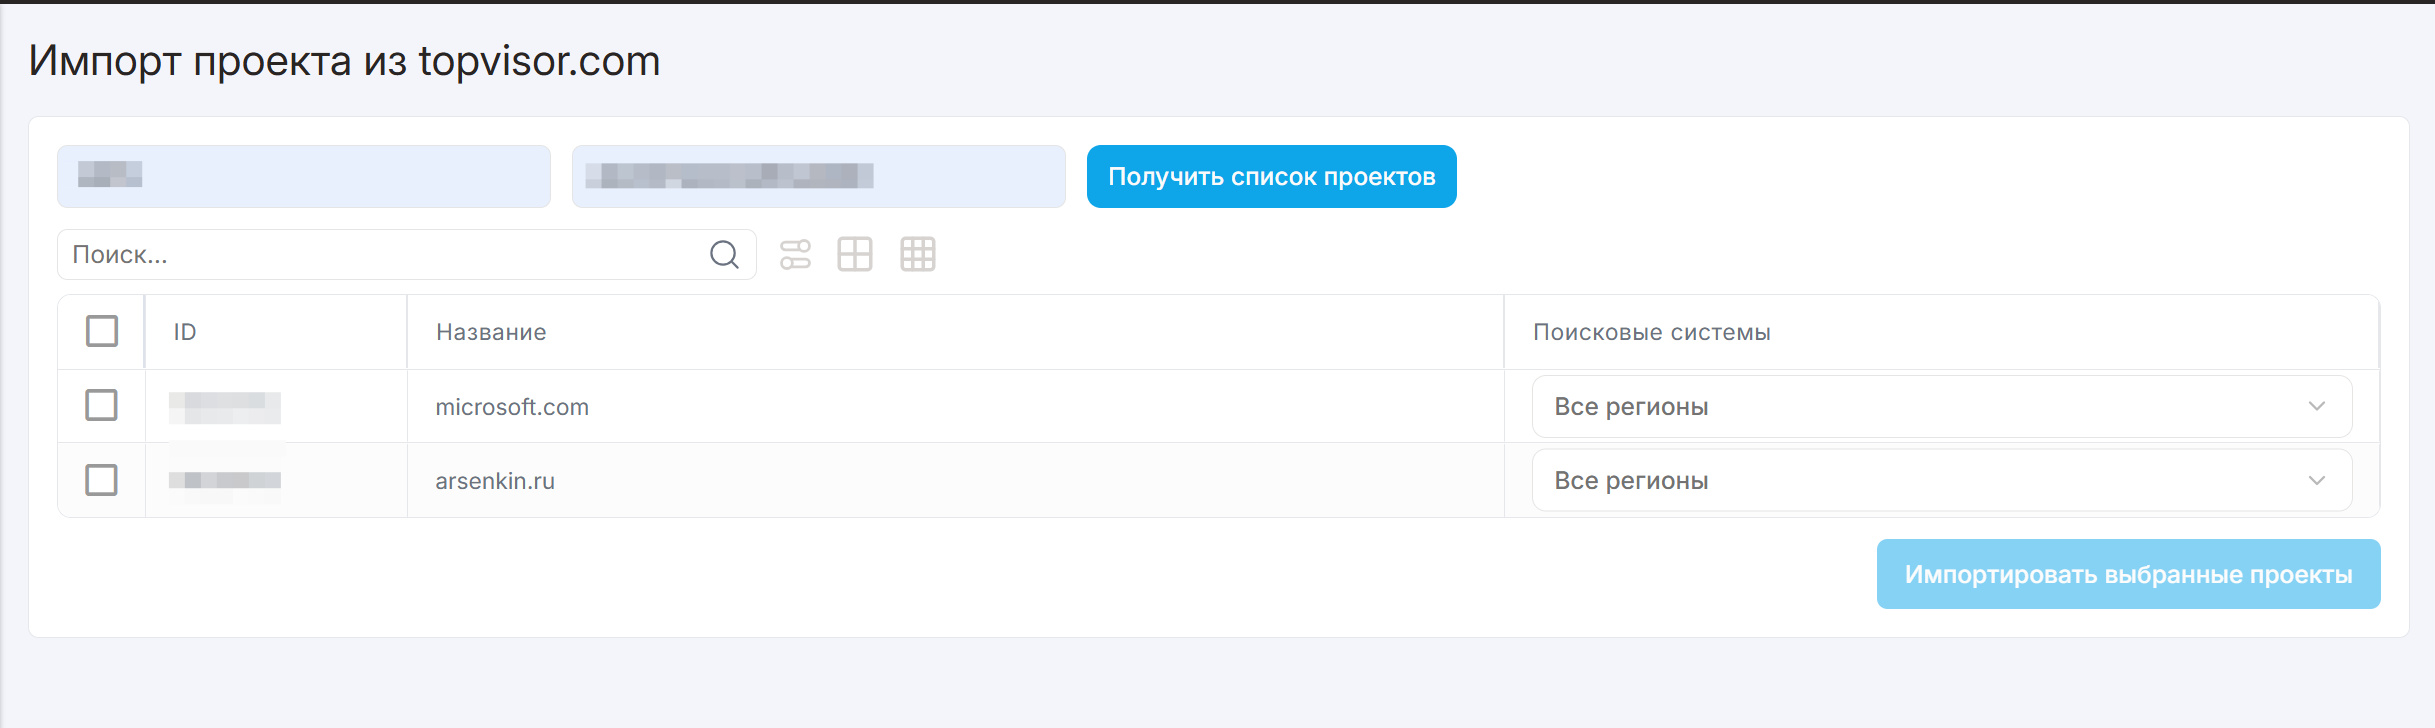Screen dimensions: 2435x728
Task: Select the microsoft.com project name cell
Action: point(512,407)
